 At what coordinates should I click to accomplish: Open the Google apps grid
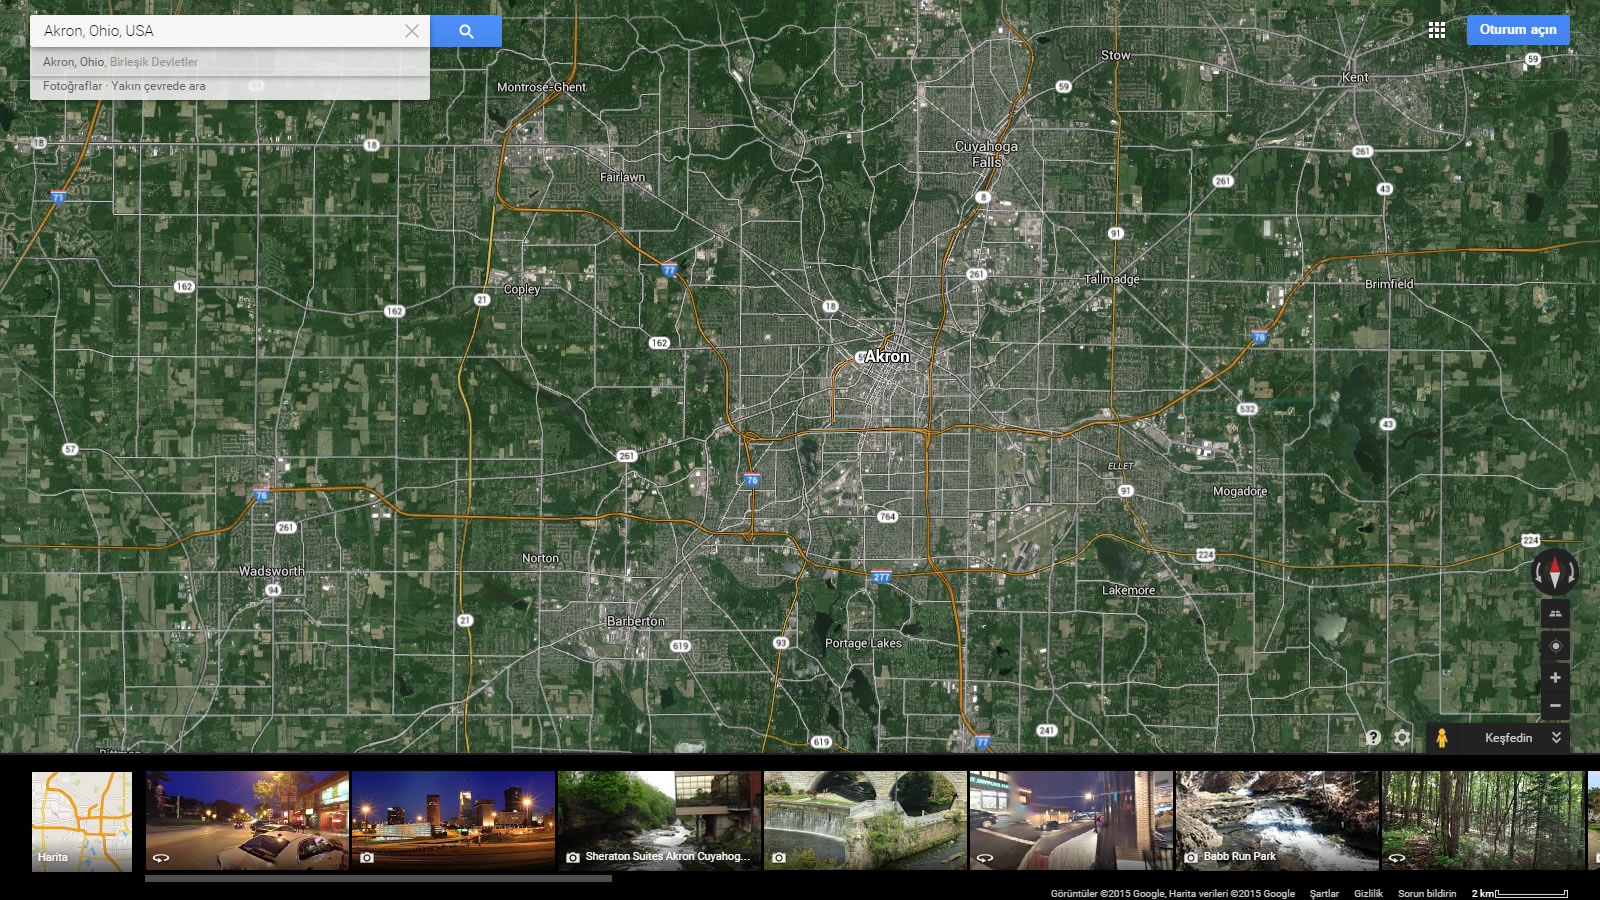pos(1436,30)
